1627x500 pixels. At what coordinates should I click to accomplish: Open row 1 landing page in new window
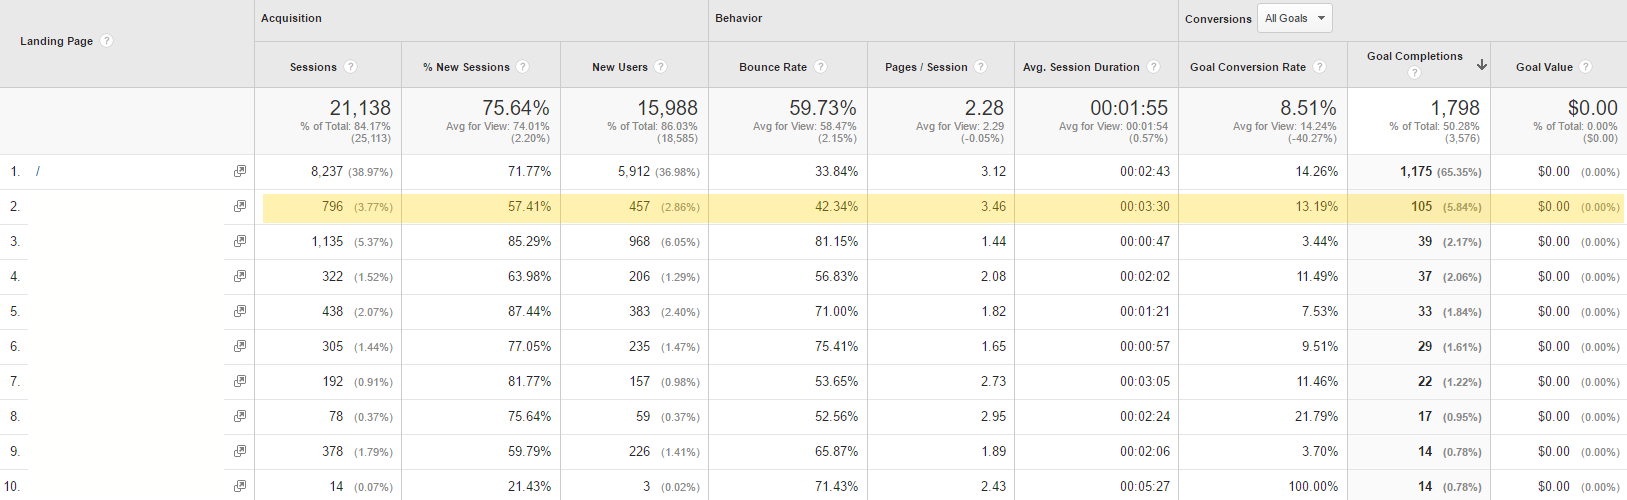(240, 171)
